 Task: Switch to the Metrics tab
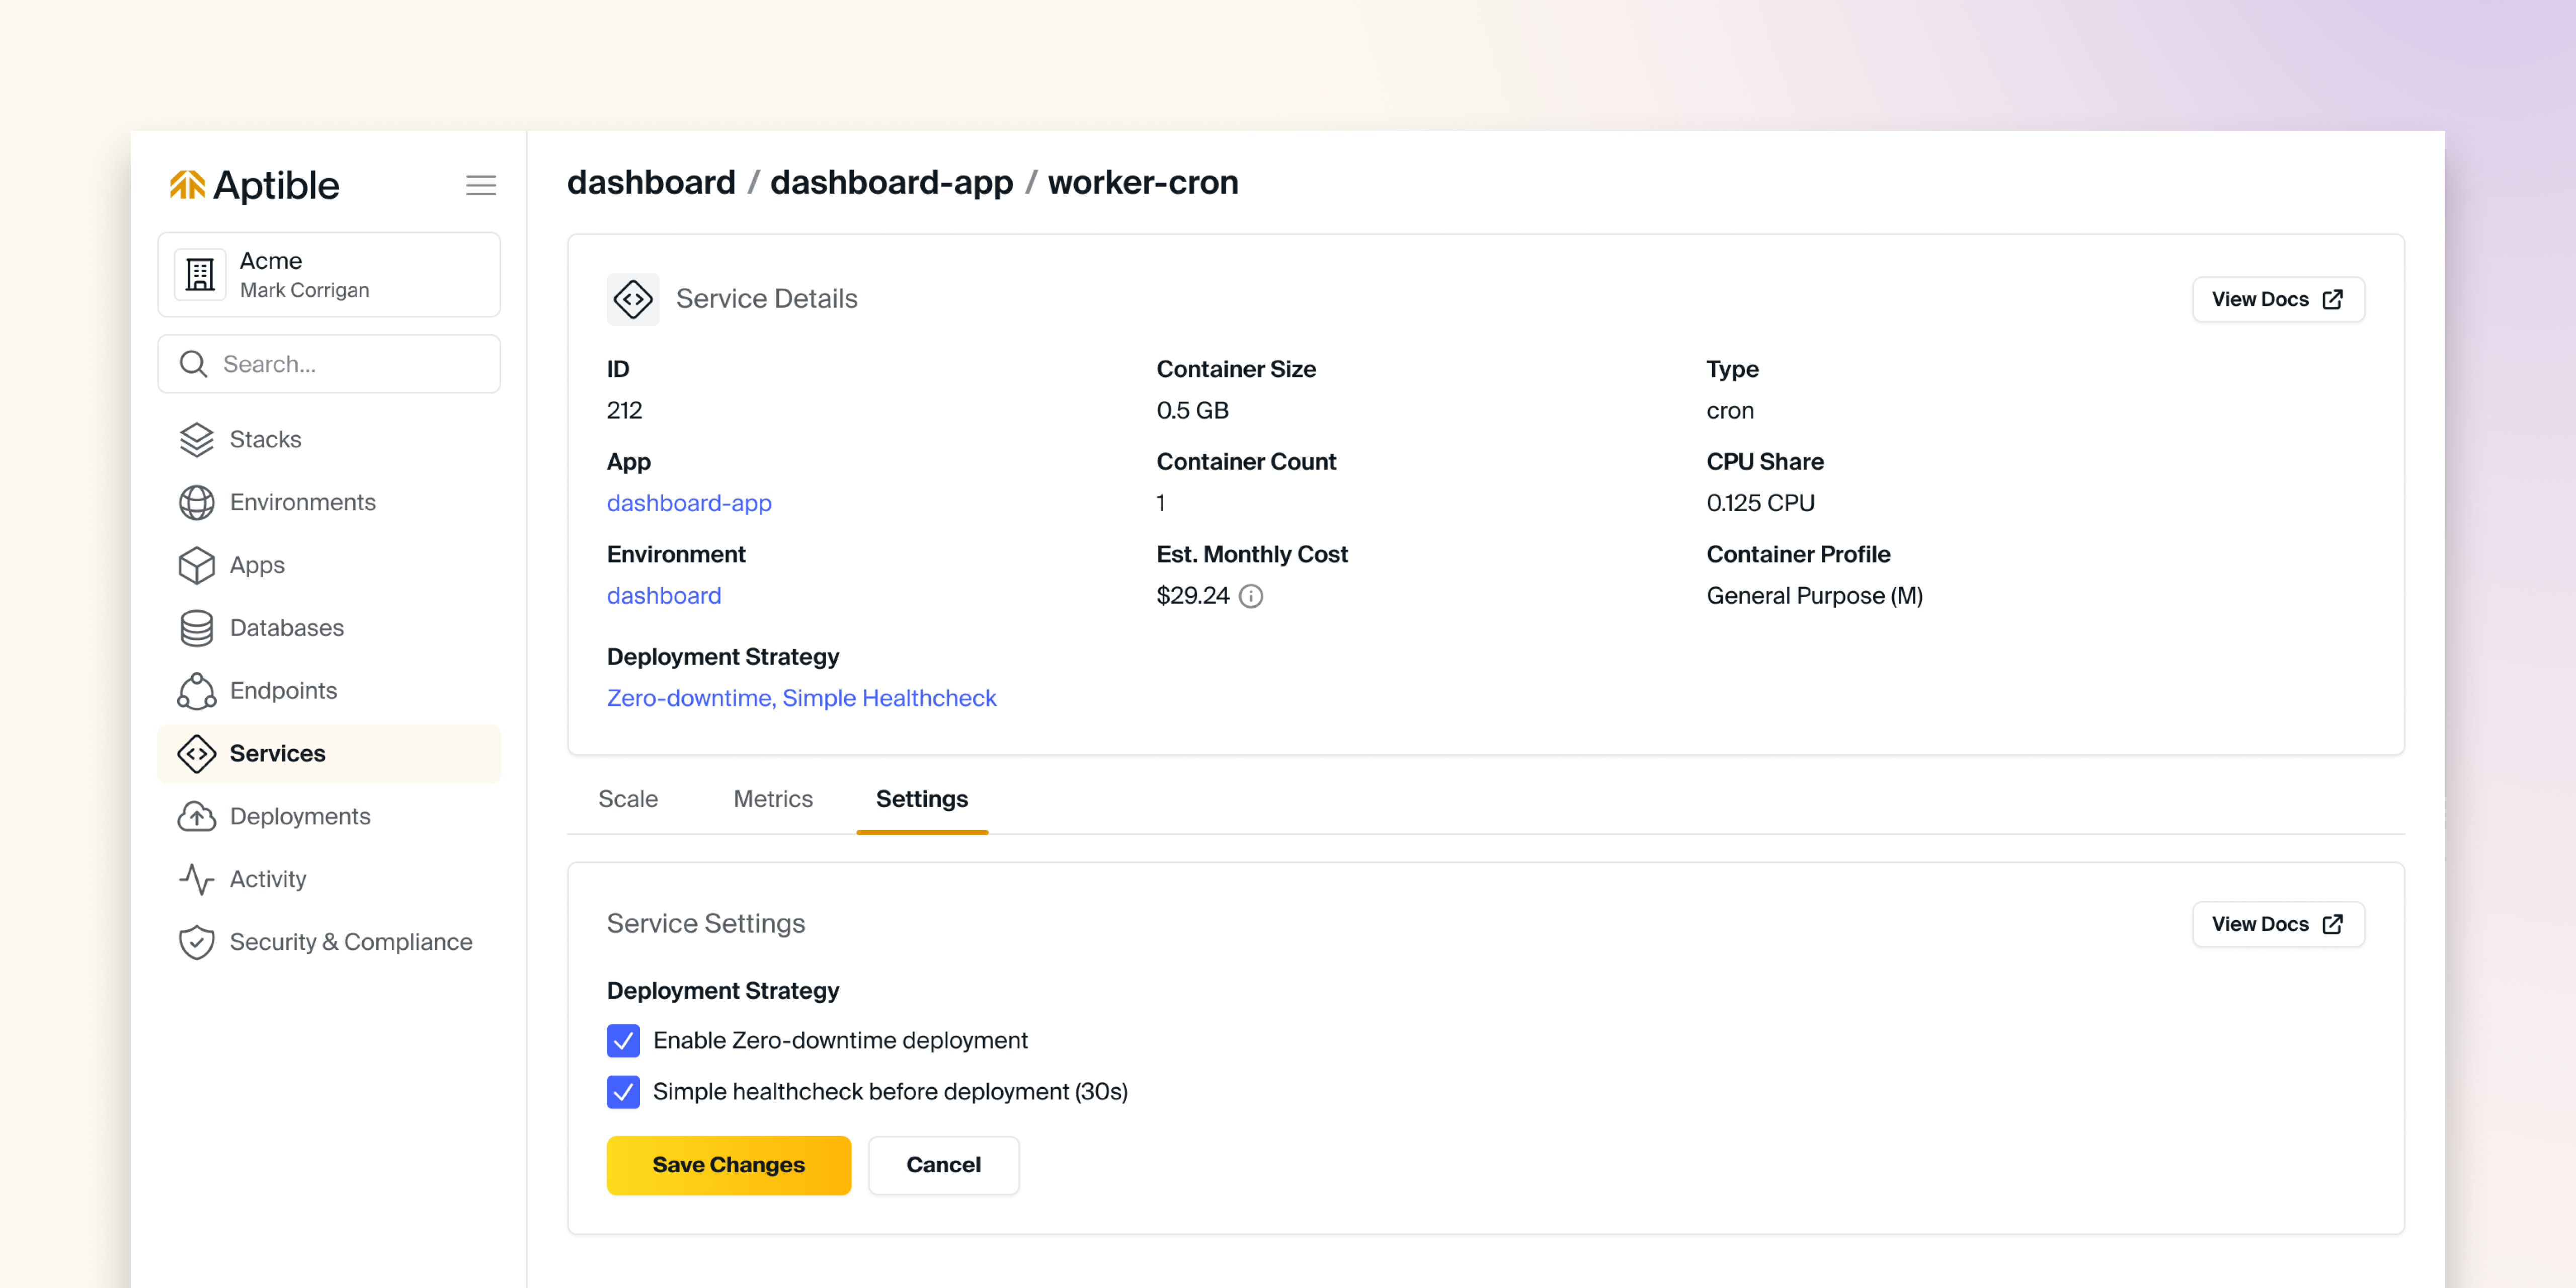coord(772,798)
